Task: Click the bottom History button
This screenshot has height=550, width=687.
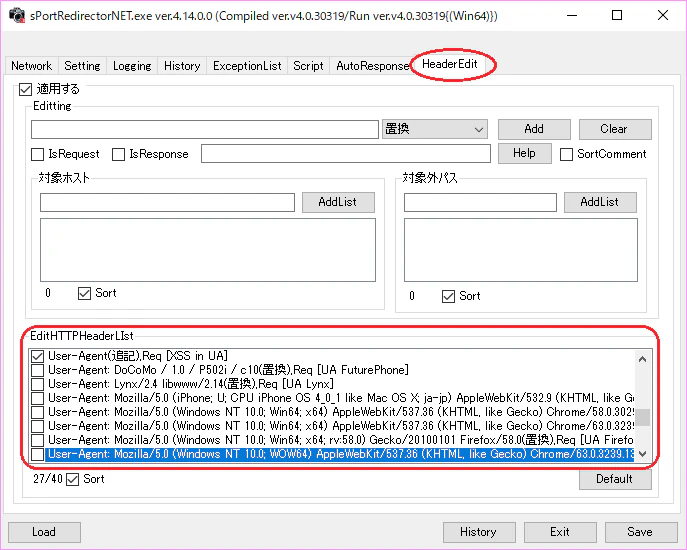Action: [x=479, y=532]
